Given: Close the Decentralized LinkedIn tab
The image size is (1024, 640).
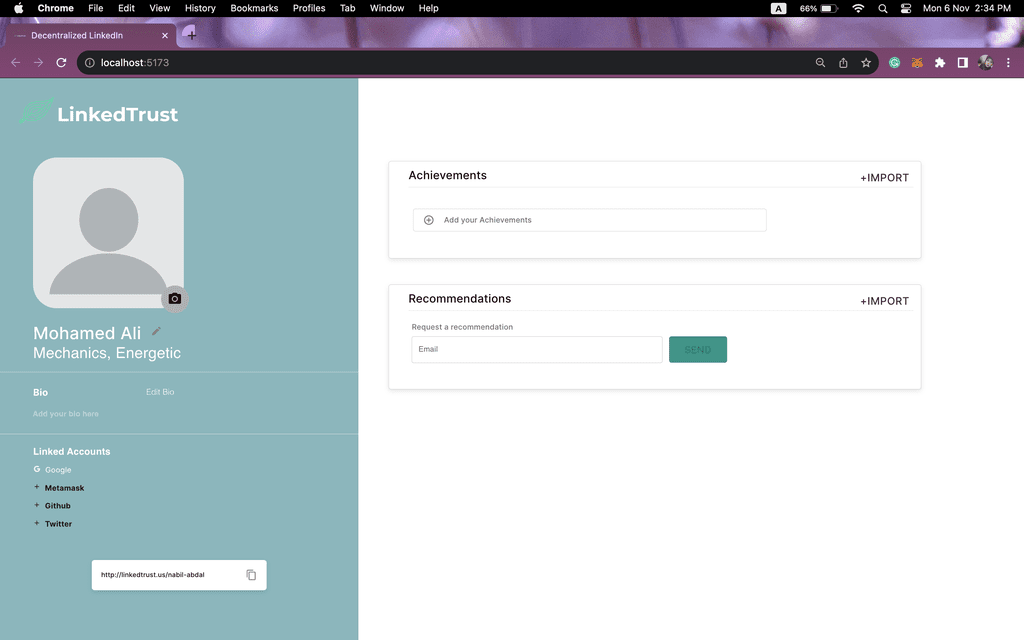Looking at the screenshot, I should pyautogui.click(x=165, y=35).
